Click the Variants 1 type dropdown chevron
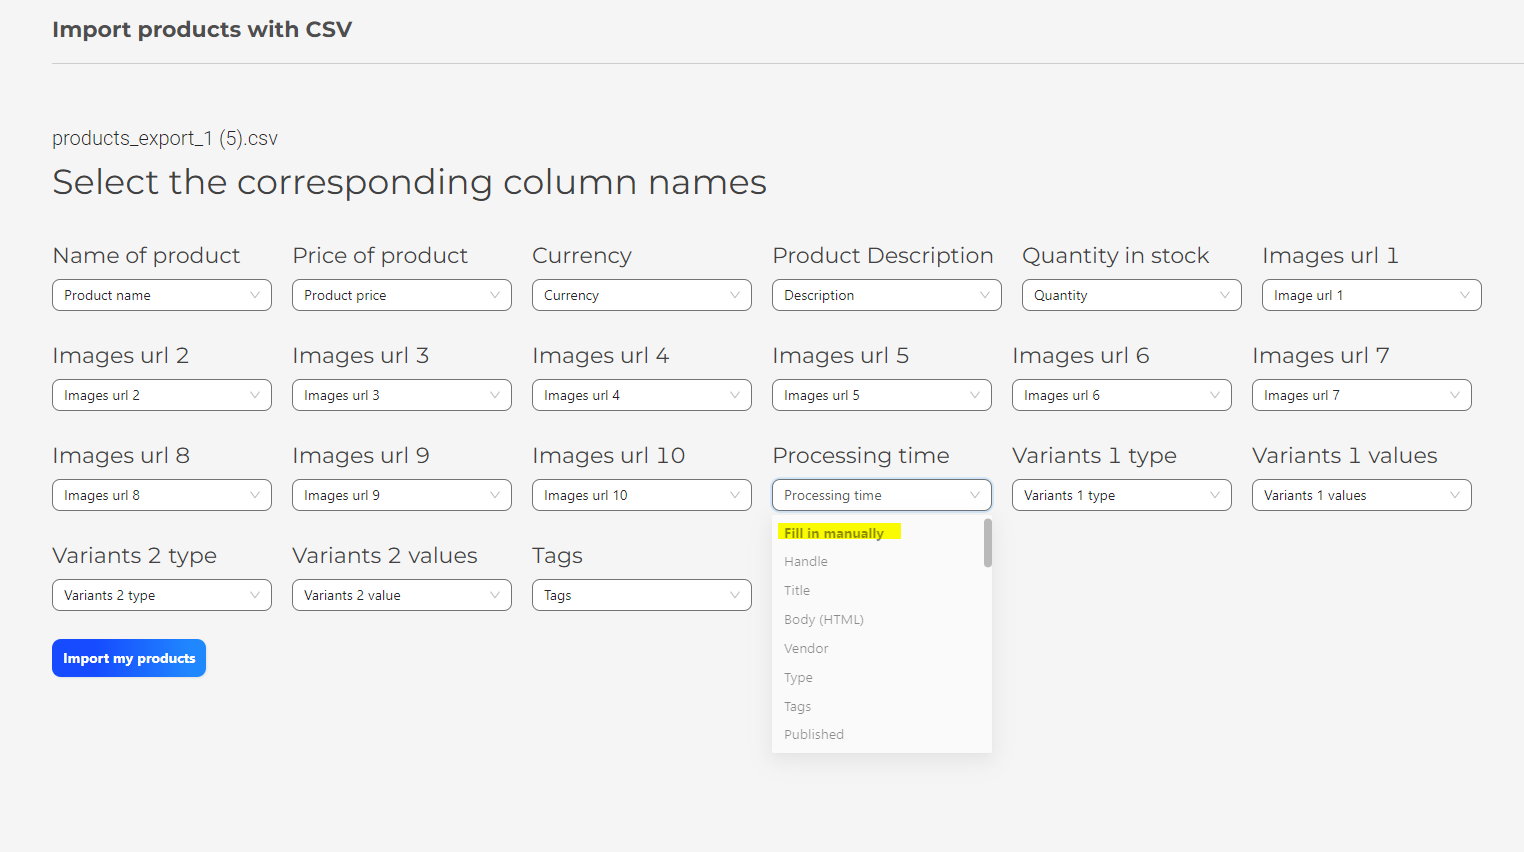The width and height of the screenshot is (1524, 852). coord(1214,495)
